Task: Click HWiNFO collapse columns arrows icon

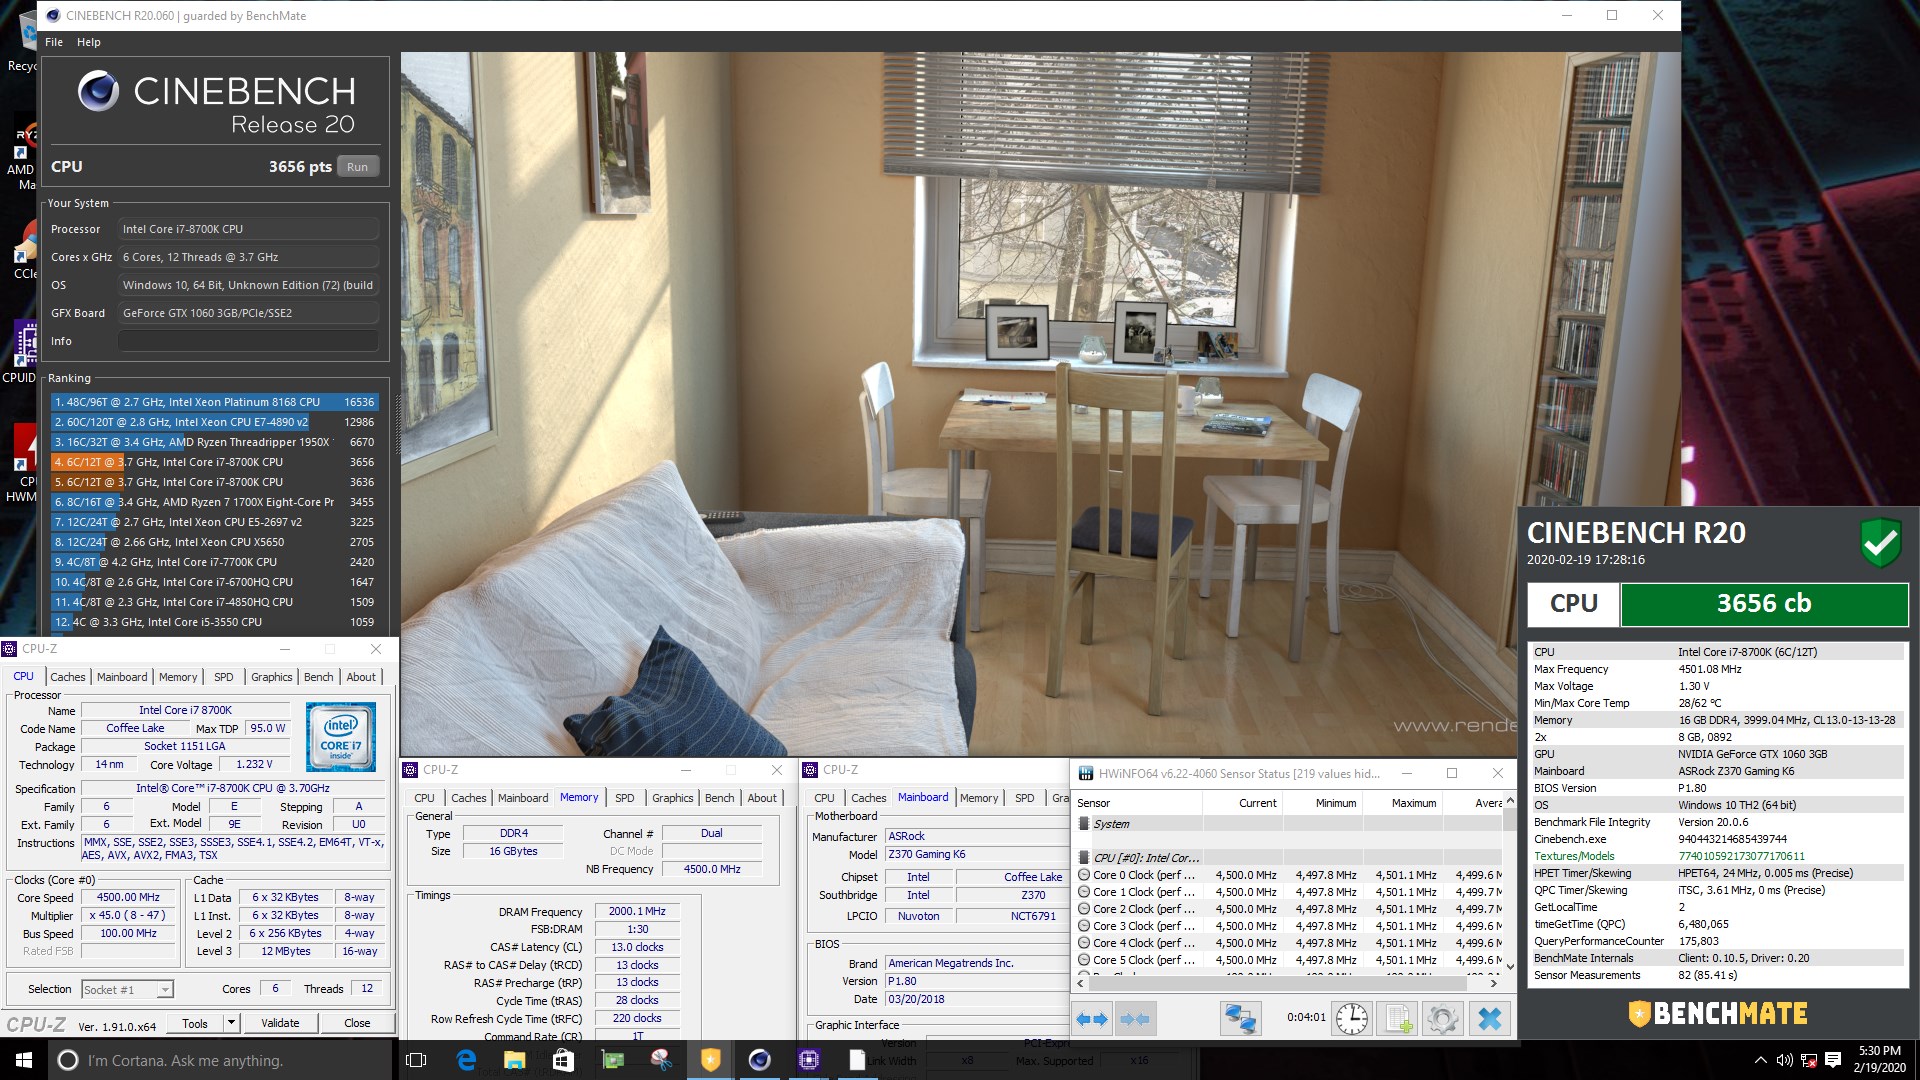Action: (x=1135, y=1019)
